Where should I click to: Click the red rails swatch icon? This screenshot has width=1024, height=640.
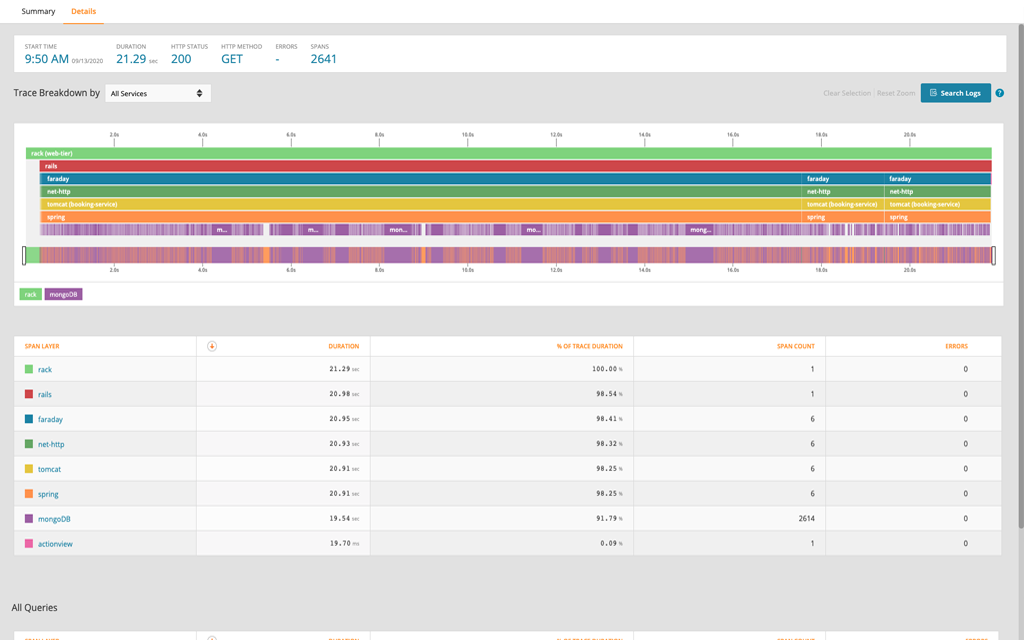(x=29, y=394)
